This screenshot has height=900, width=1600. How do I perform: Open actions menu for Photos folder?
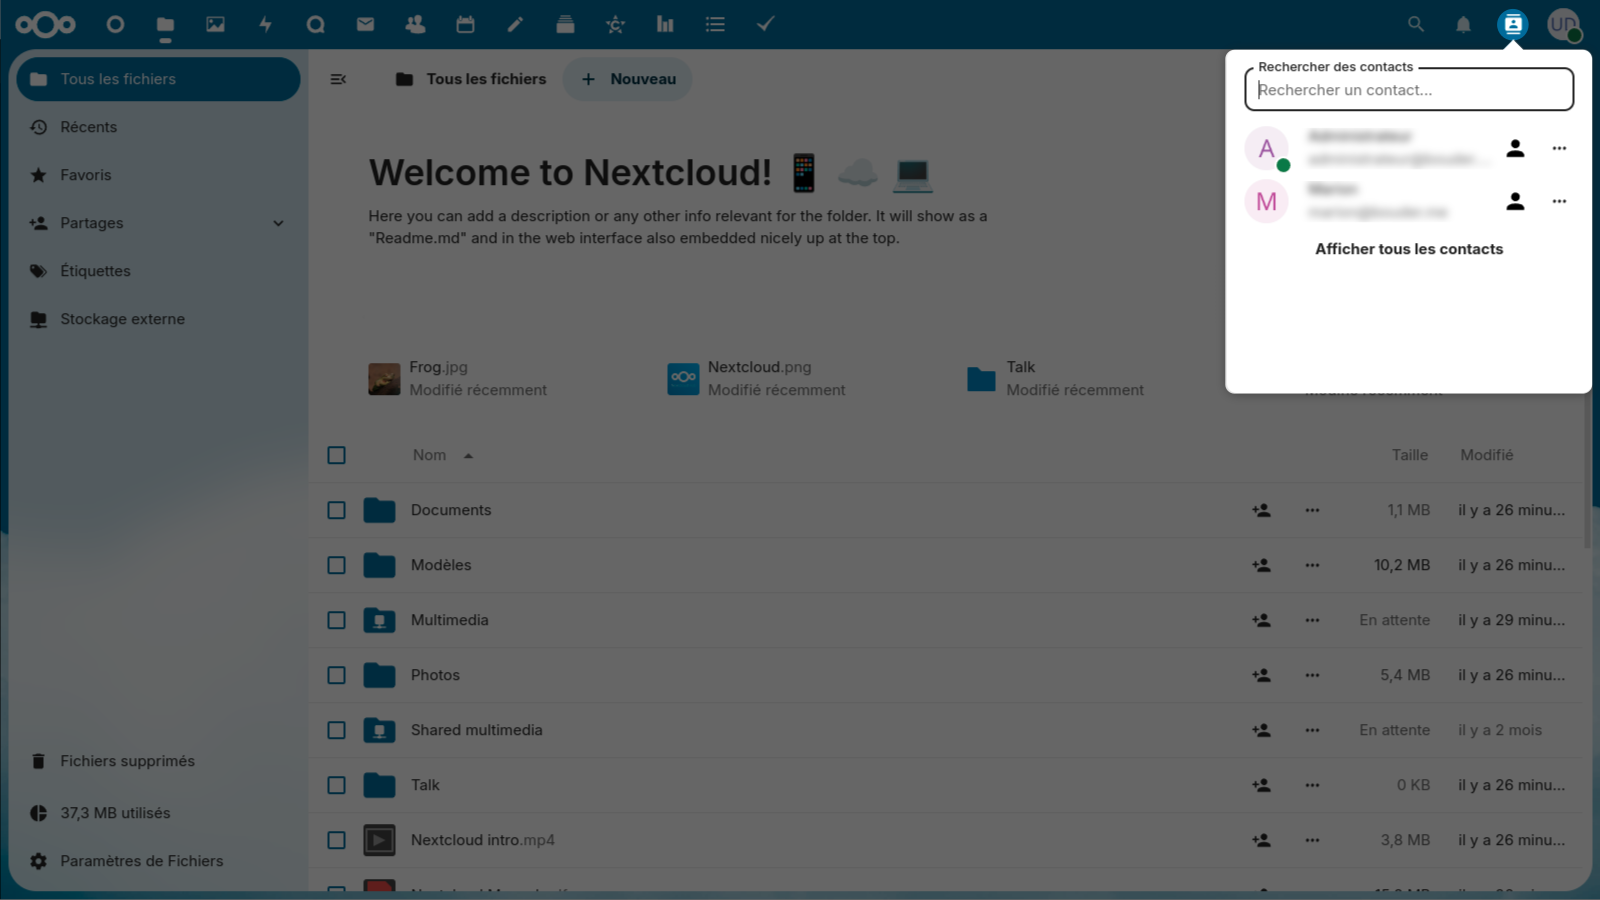pyautogui.click(x=1312, y=675)
